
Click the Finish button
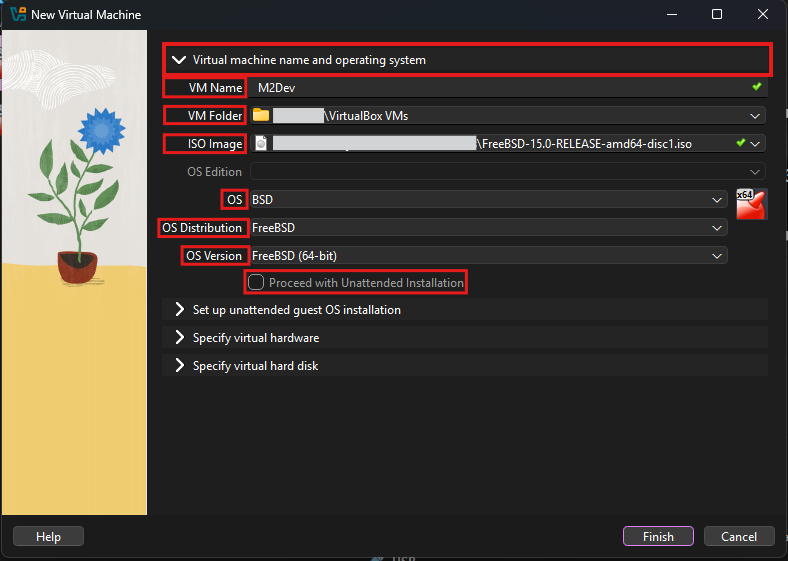click(658, 537)
